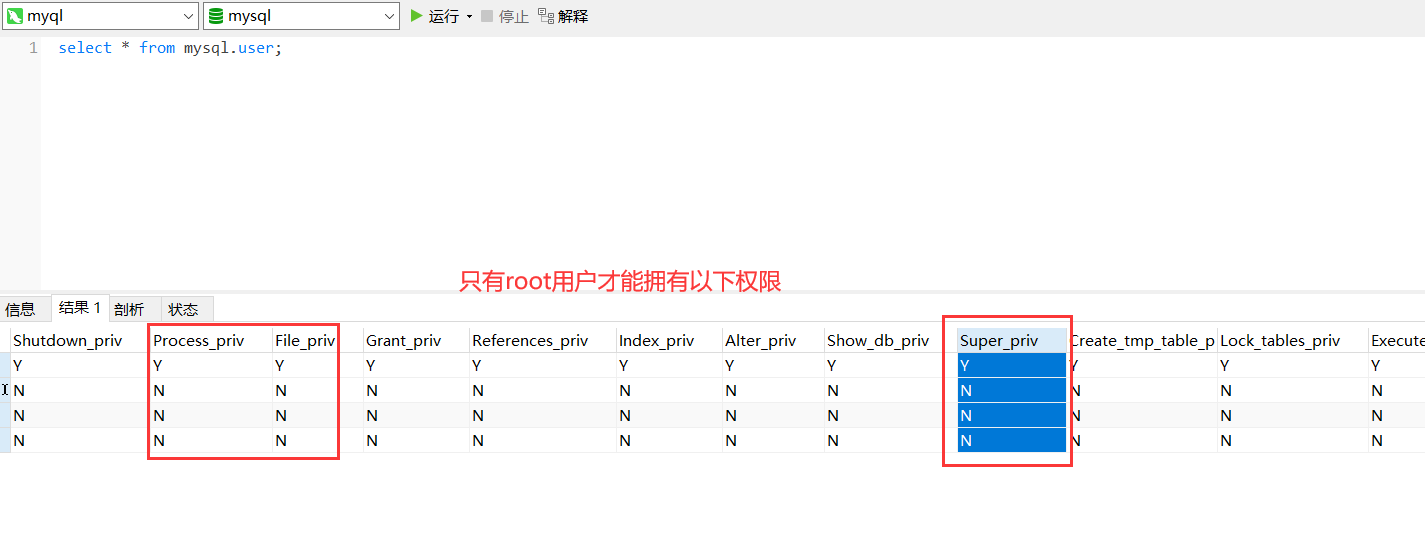The width and height of the screenshot is (1425, 555).
Task: Select the first row's selector marker
Action: [5, 366]
